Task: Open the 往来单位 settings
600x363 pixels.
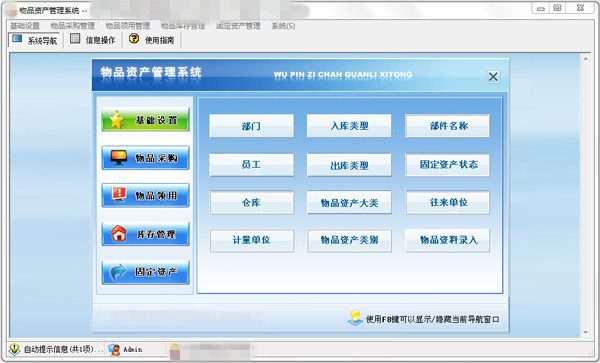Action: tap(447, 202)
